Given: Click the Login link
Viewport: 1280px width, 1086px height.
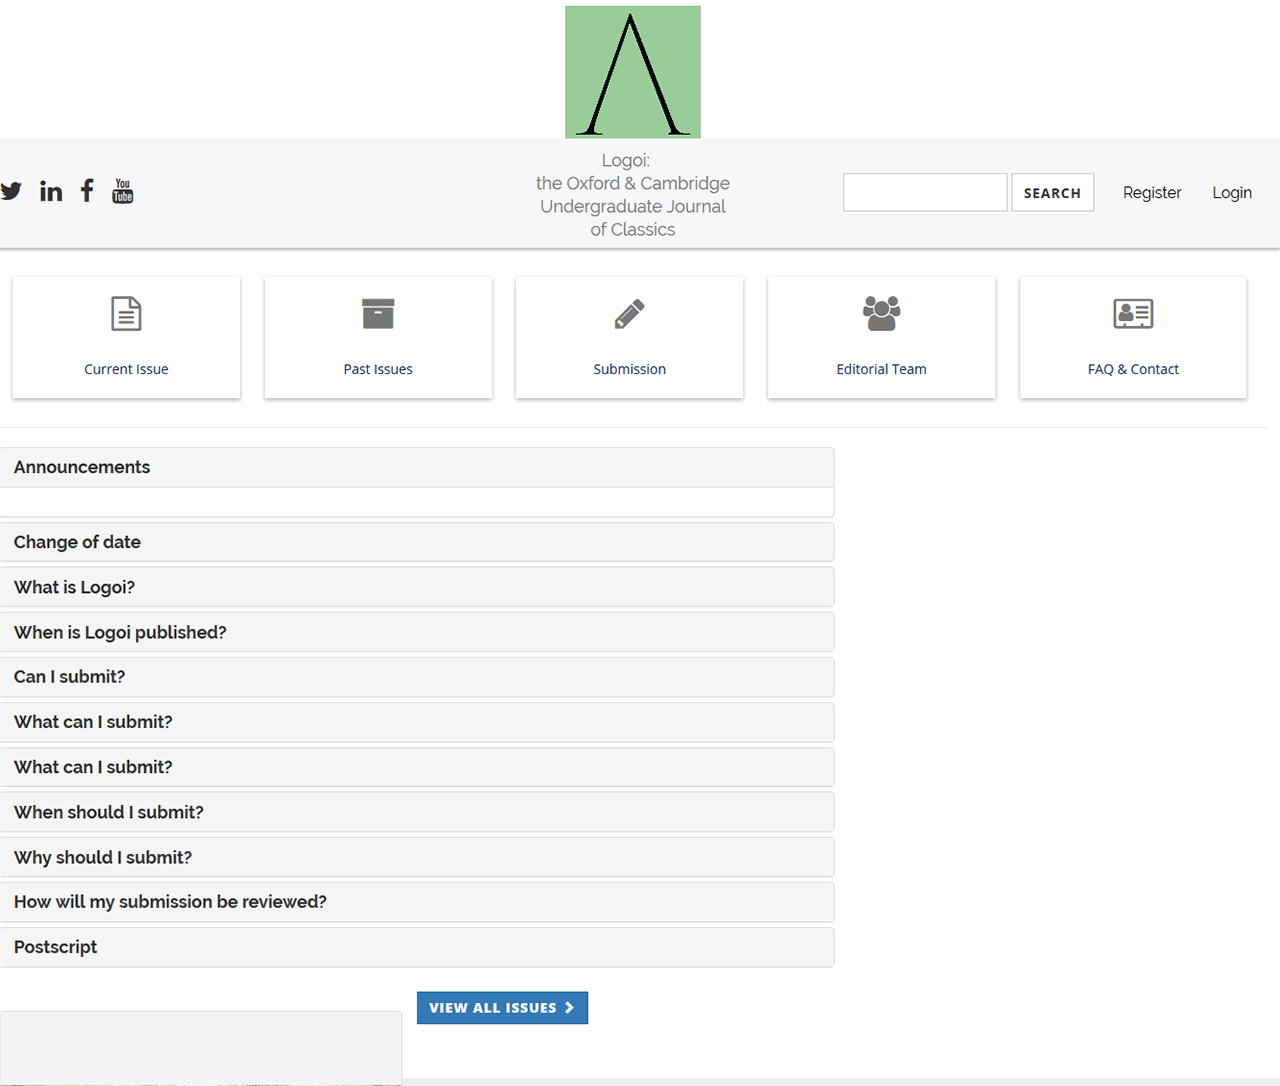Looking at the screenshot, I should [x=1232, y=193].
